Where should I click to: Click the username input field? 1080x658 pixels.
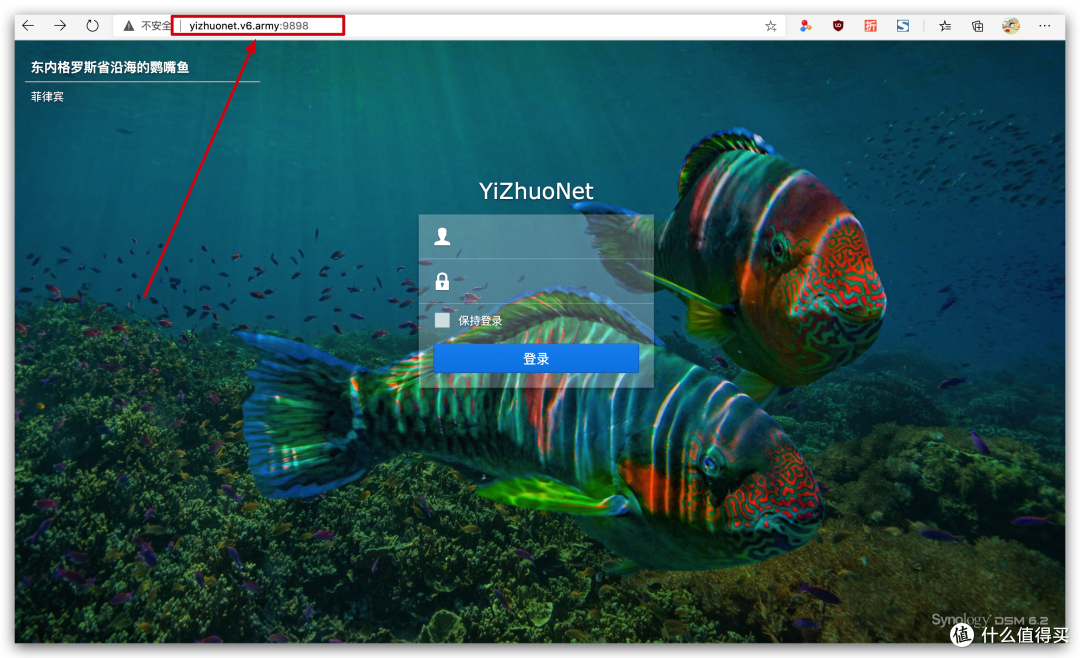pyautogui.click(x=536, y=236)
